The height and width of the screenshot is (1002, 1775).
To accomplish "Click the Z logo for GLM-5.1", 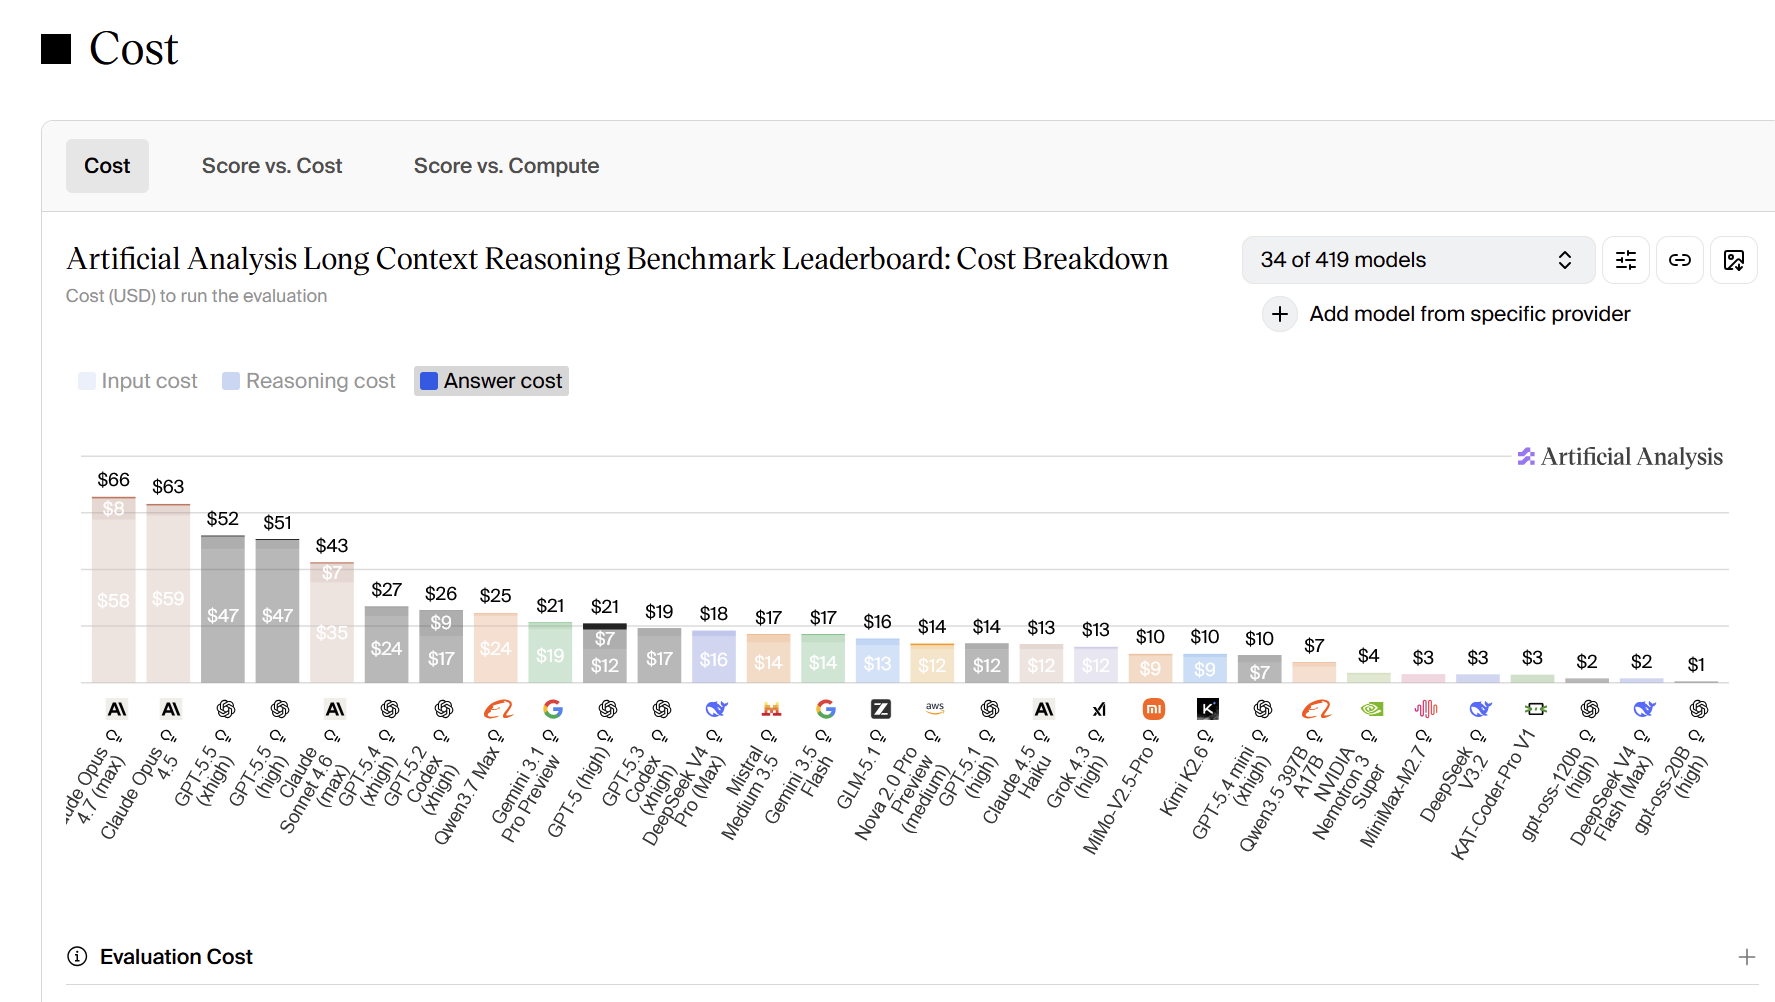I will click(x=881, y=709).
